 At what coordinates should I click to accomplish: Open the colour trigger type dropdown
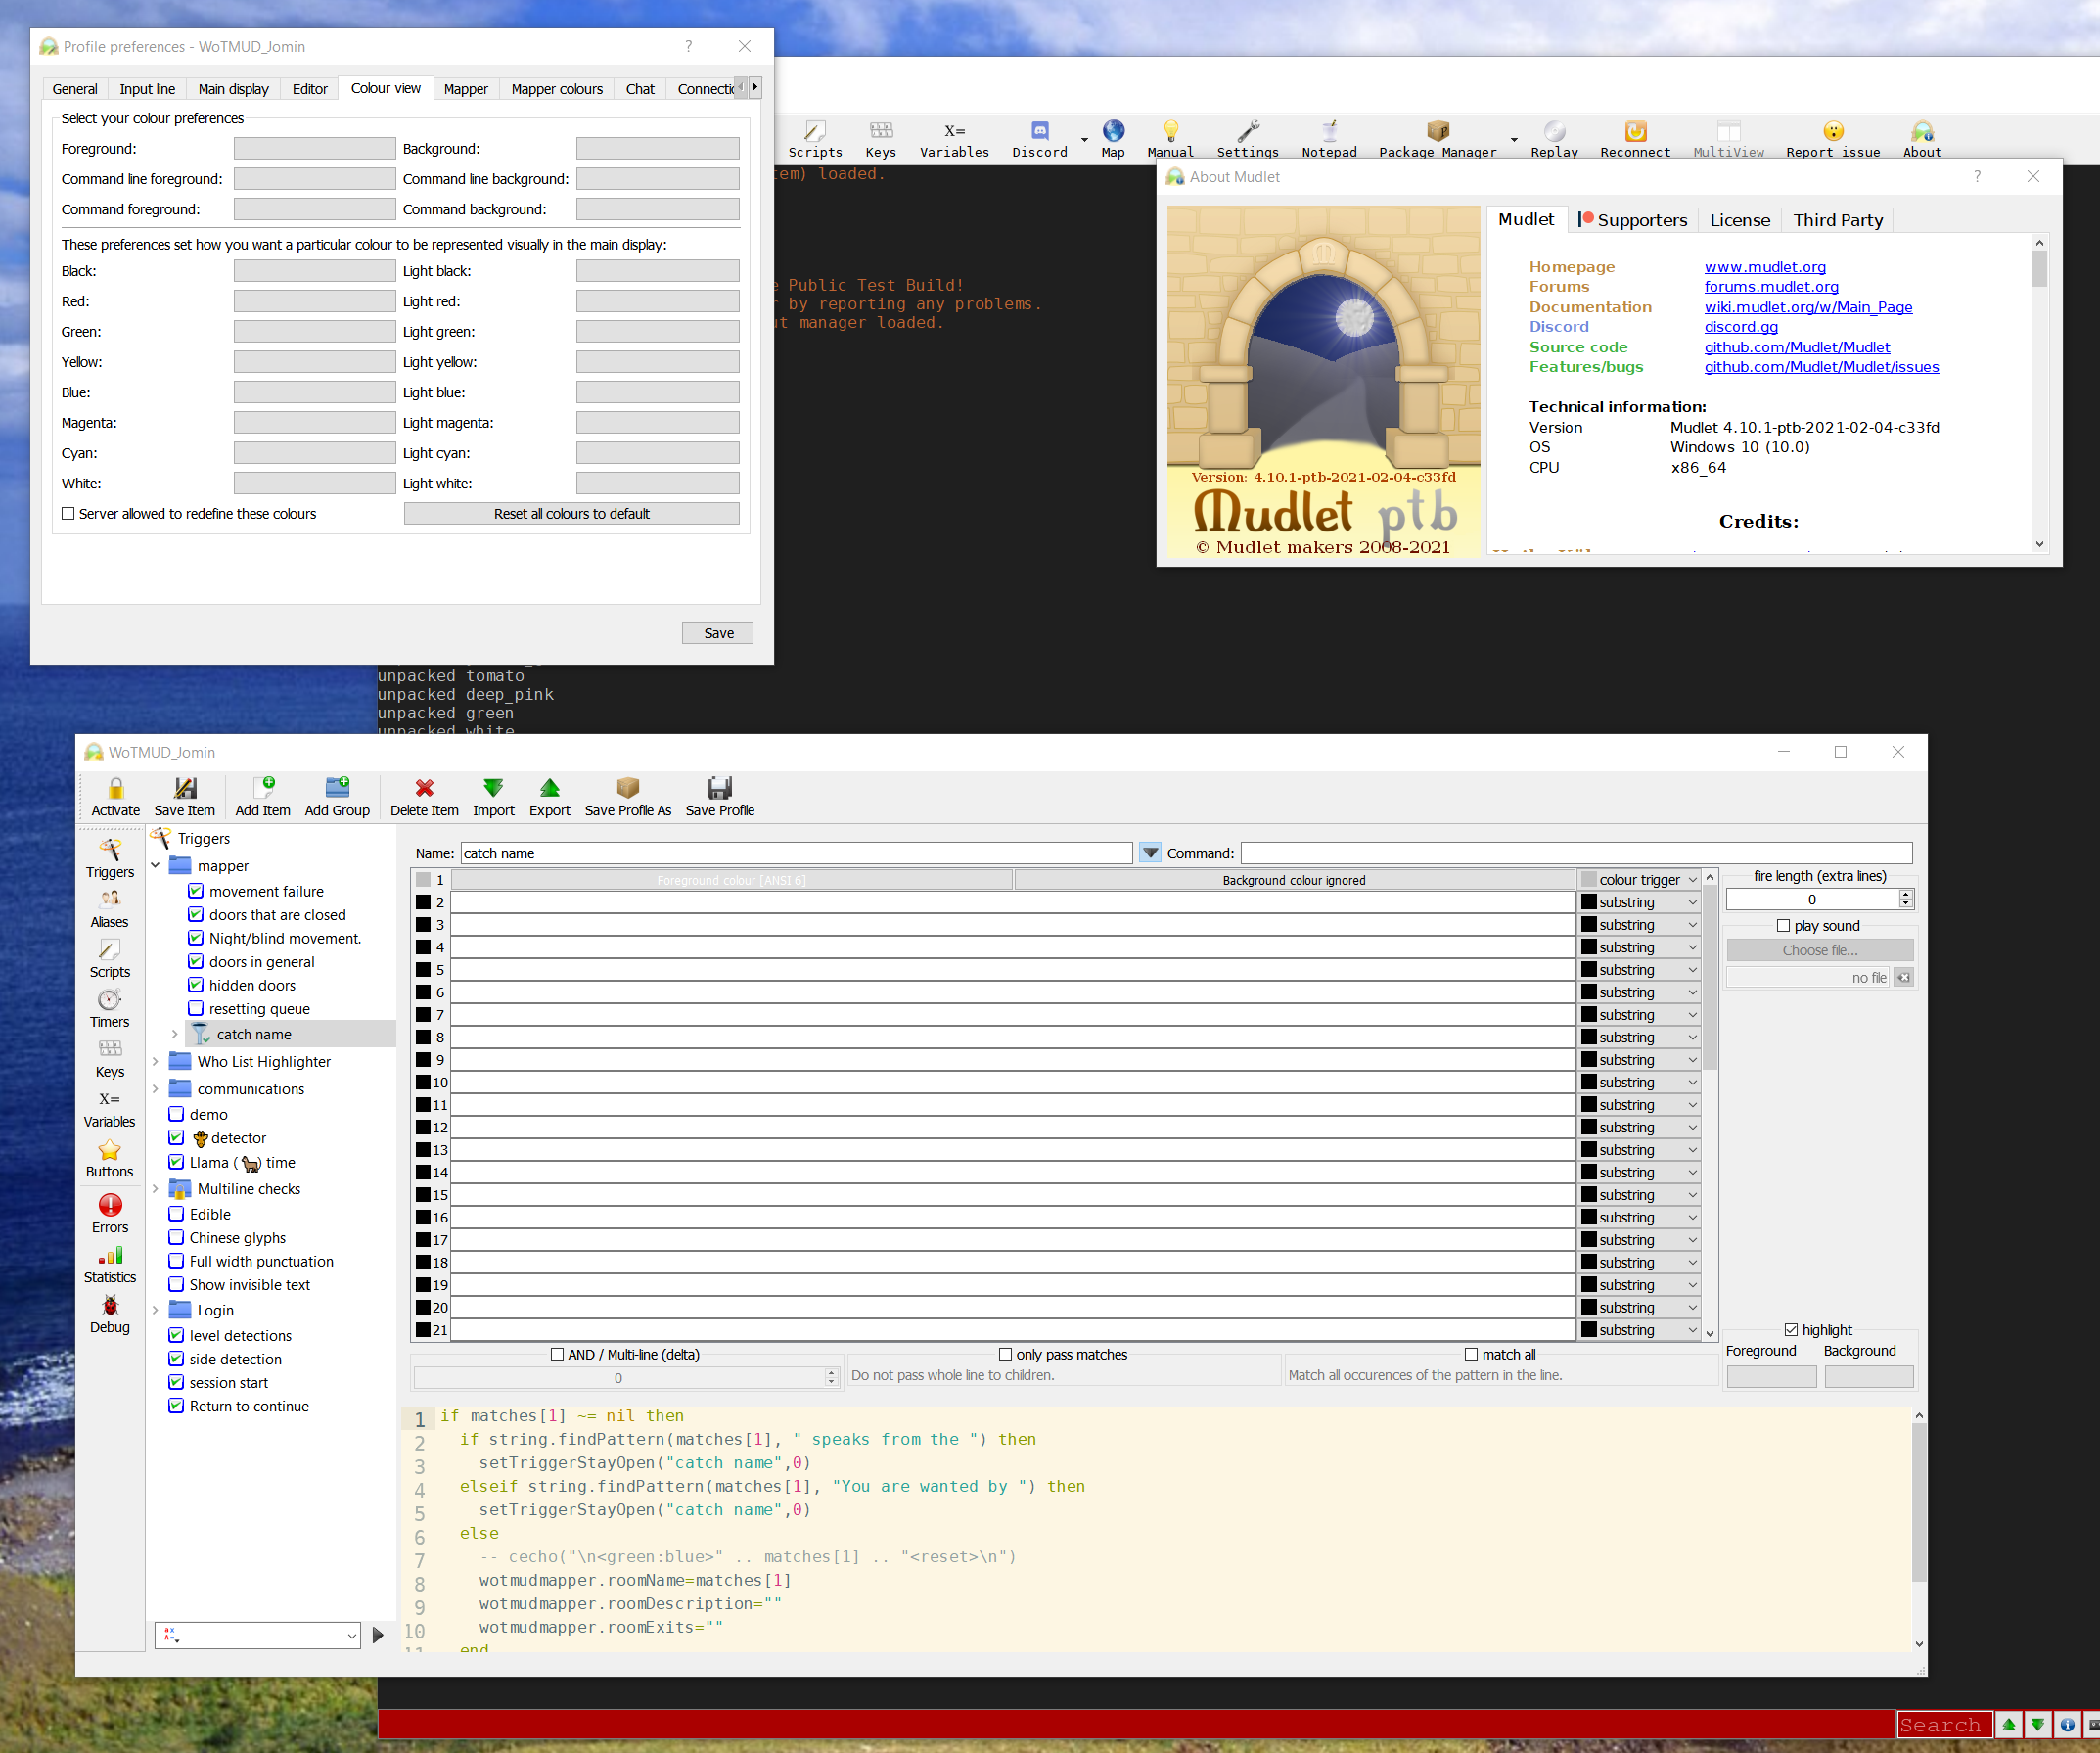click(x=1640, y=880)
